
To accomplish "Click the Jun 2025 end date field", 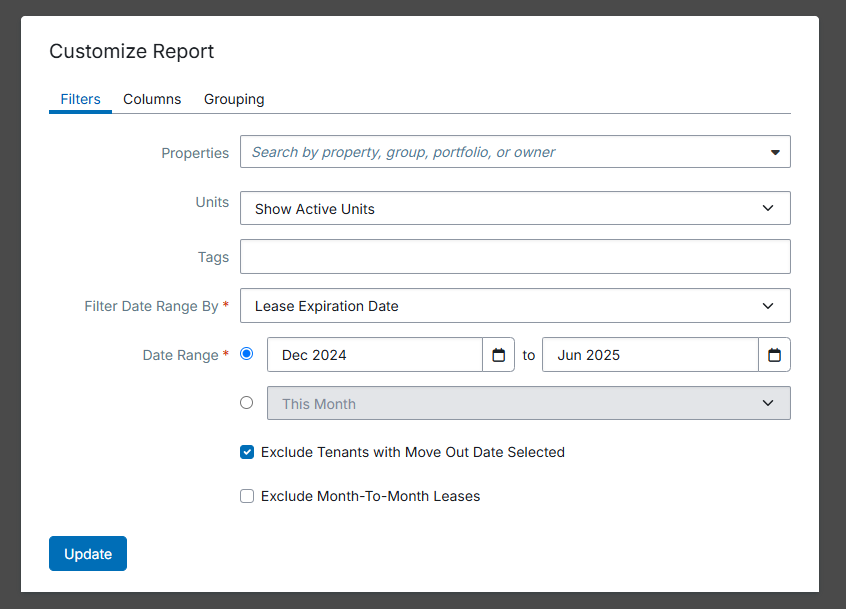I will coord(650,355).
